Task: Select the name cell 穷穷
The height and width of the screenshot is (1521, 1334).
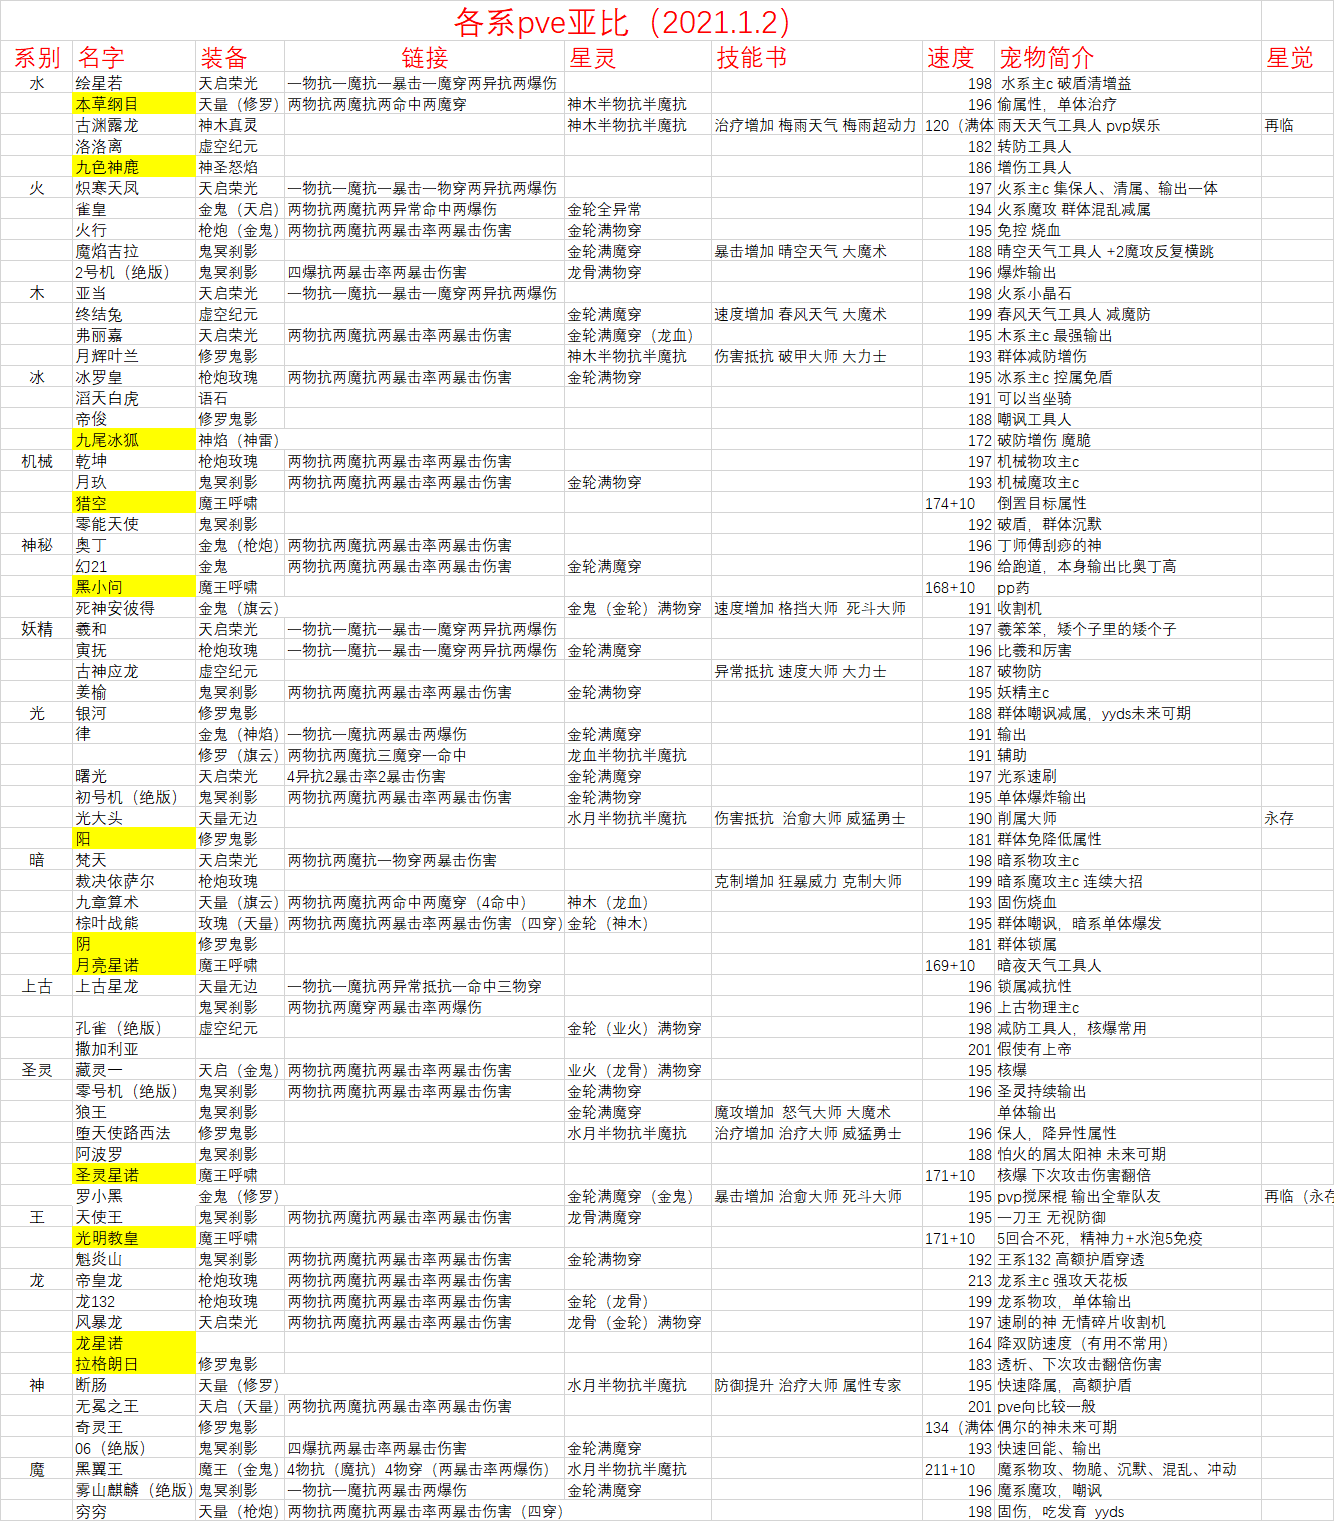Action: coord(134,1511)
